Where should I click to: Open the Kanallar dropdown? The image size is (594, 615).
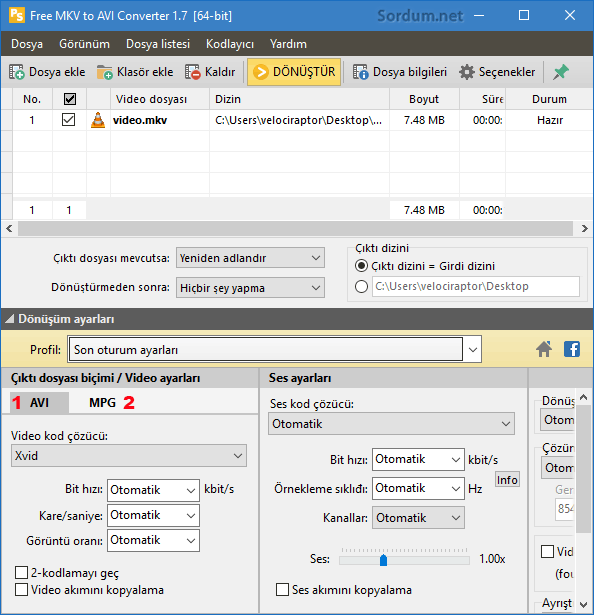(418, 518)
